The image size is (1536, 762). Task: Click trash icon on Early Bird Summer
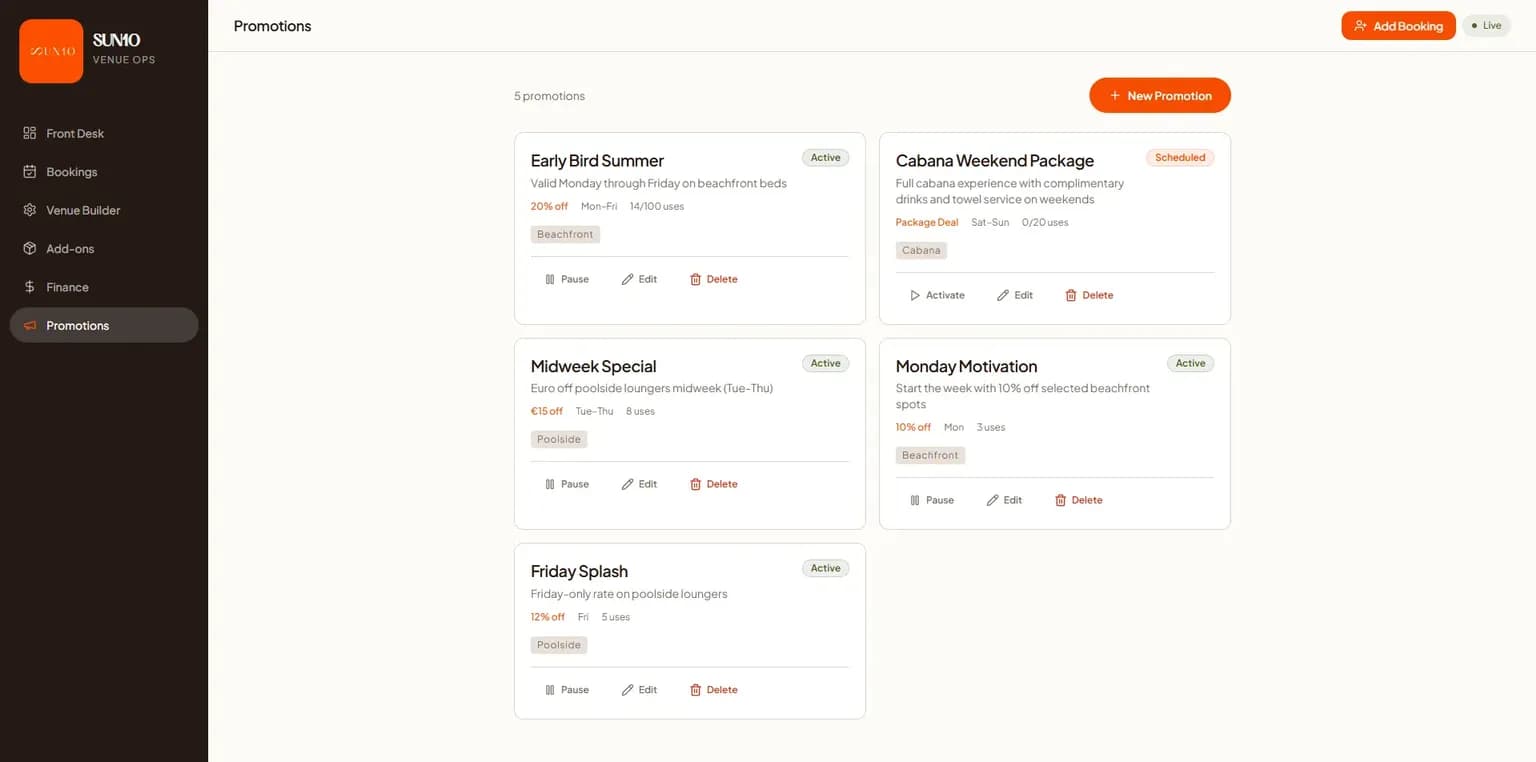tap(696, 280)
